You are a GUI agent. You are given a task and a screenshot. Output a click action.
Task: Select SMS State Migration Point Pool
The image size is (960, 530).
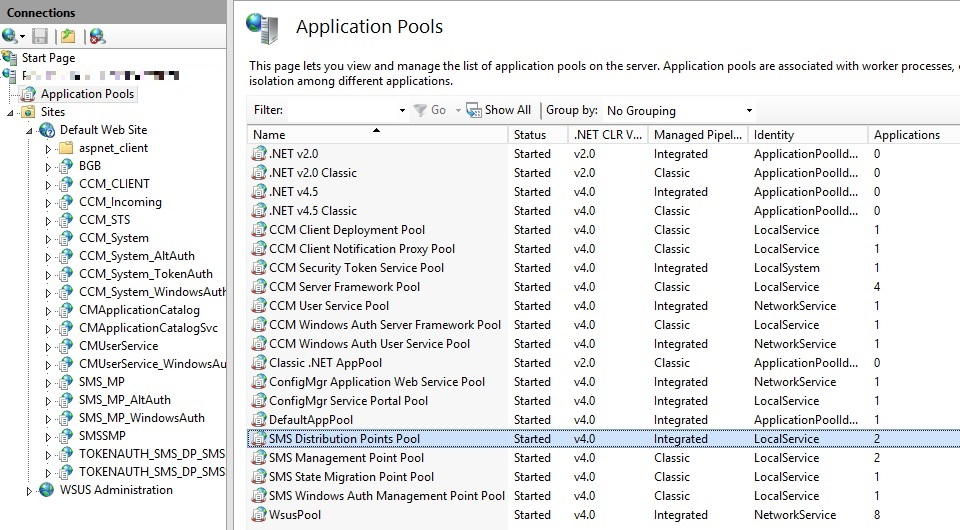click(x=604, y=477)
